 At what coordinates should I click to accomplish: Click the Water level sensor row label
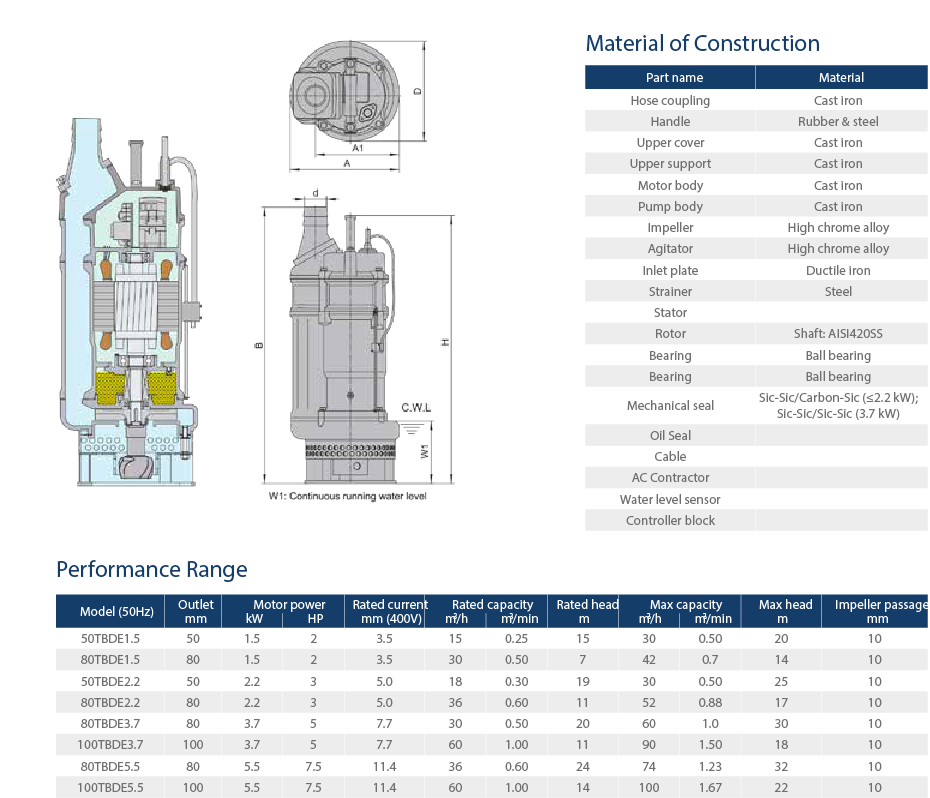[x=670, y=499]
